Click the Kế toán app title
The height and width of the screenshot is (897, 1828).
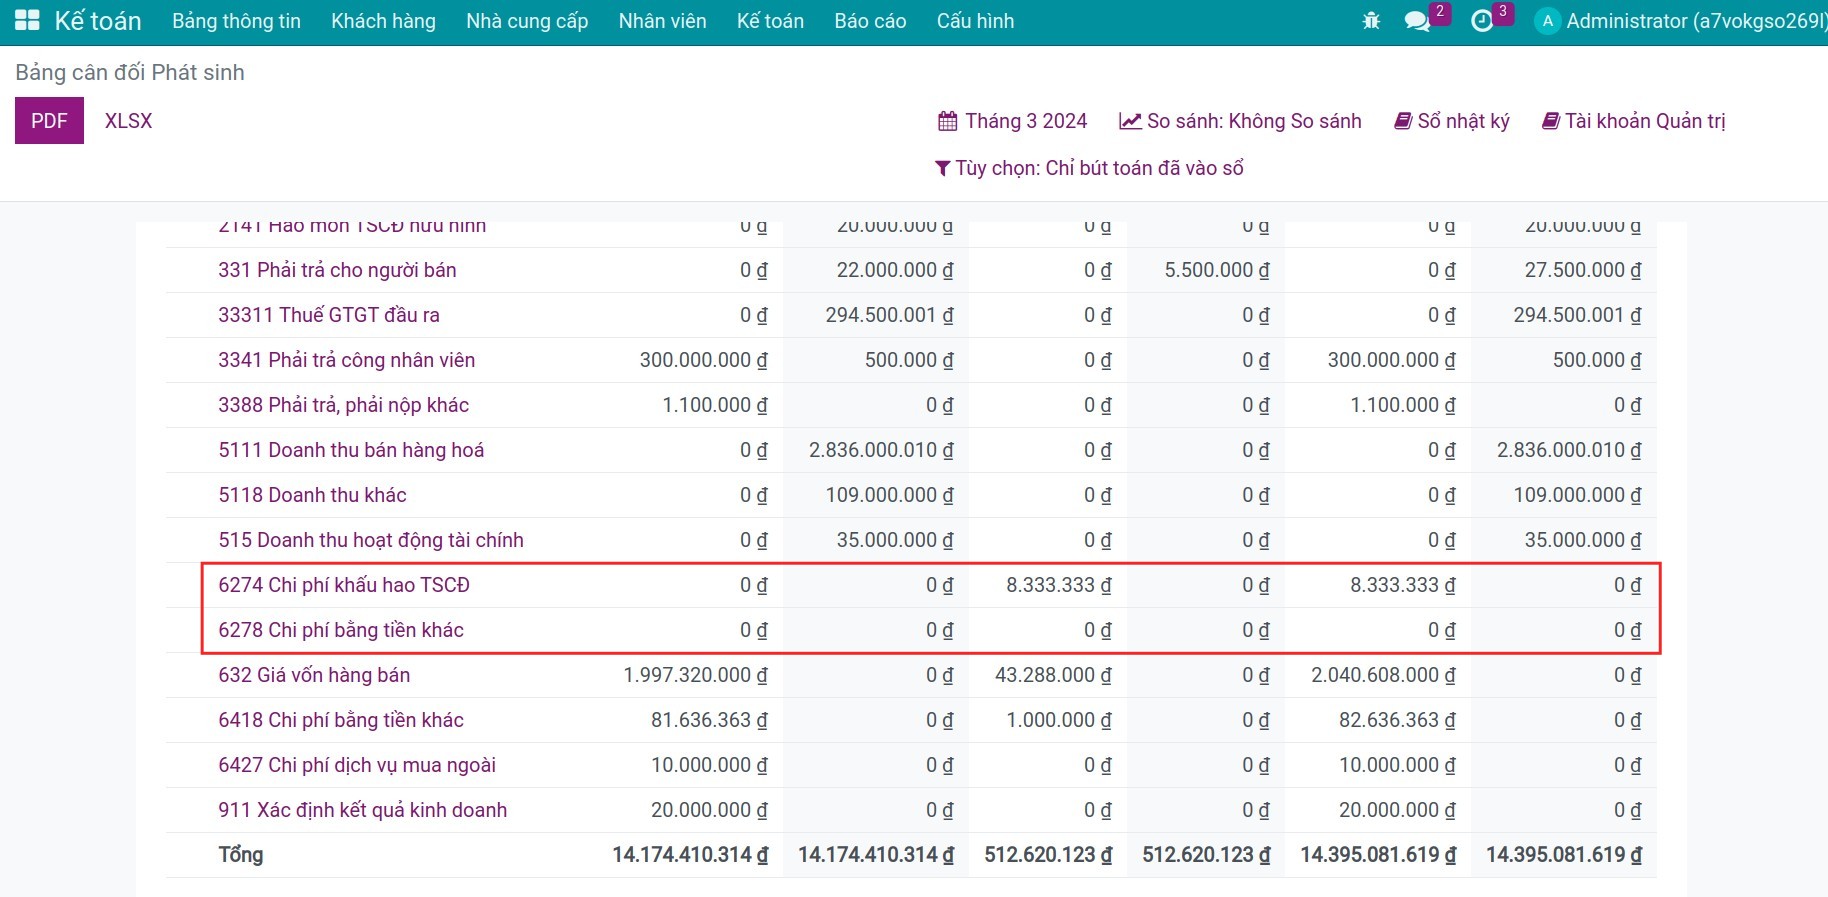[x=98, y=21]
